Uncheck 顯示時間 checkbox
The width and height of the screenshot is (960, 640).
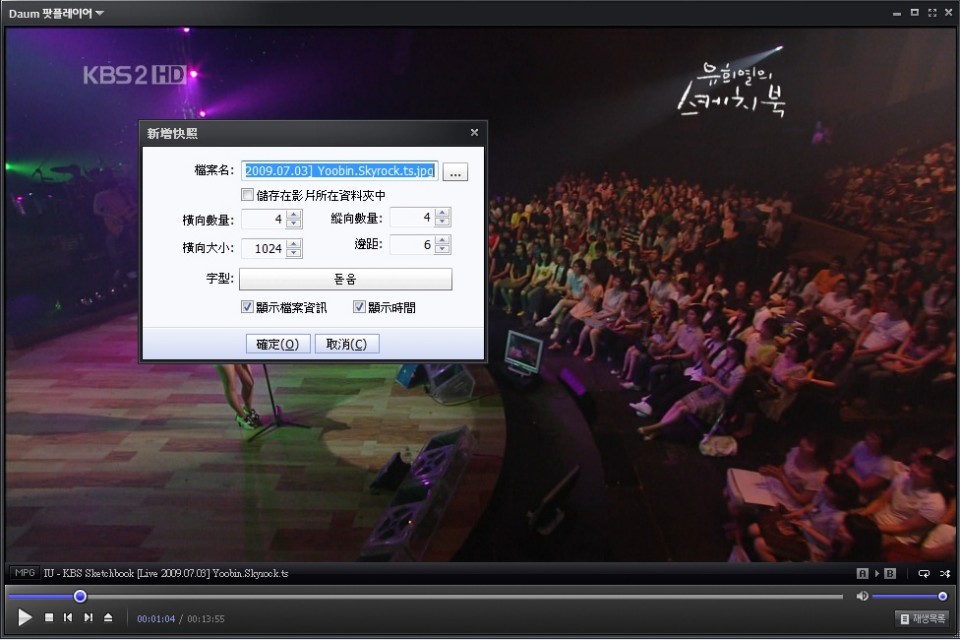(x=359, y=307)
